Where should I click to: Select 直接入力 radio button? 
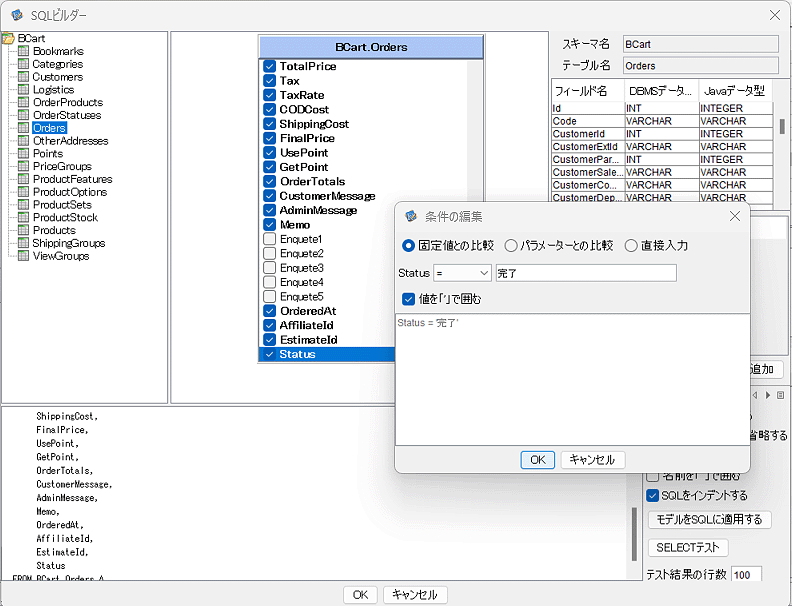point(631,245)
